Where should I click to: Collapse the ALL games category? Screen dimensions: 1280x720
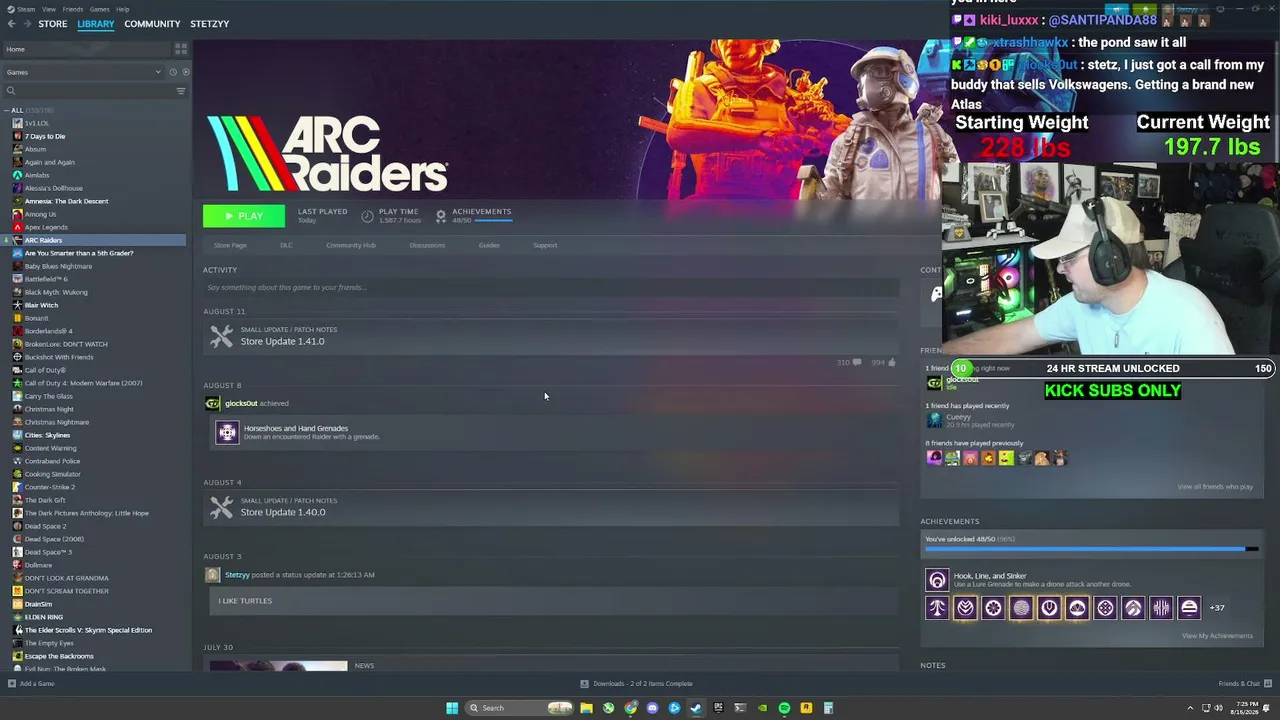(x=6, y=110)
